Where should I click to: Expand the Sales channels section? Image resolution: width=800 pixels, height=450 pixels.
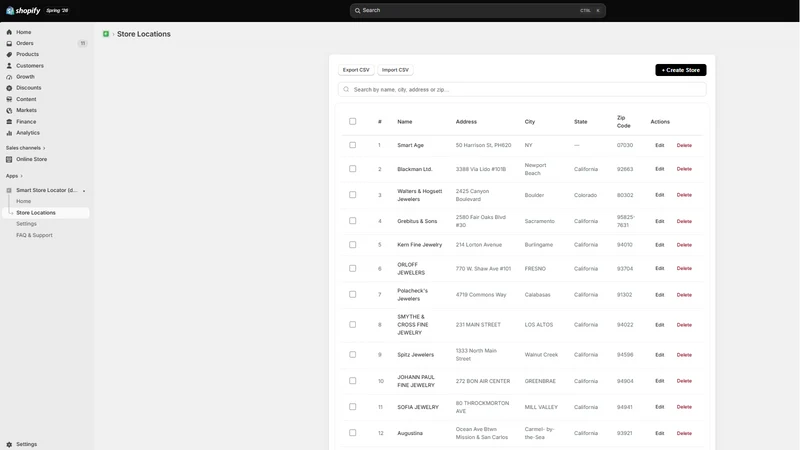point(26,148)
